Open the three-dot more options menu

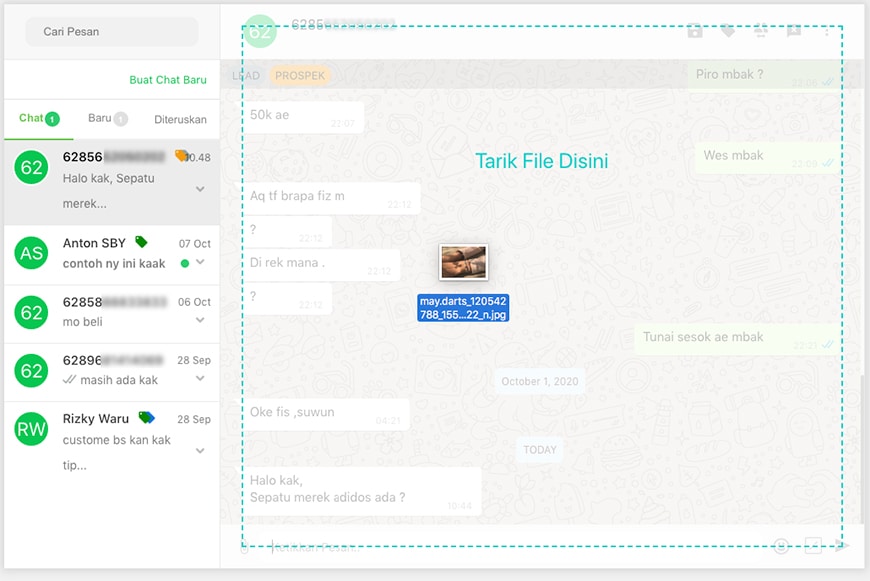click(827, 31)
